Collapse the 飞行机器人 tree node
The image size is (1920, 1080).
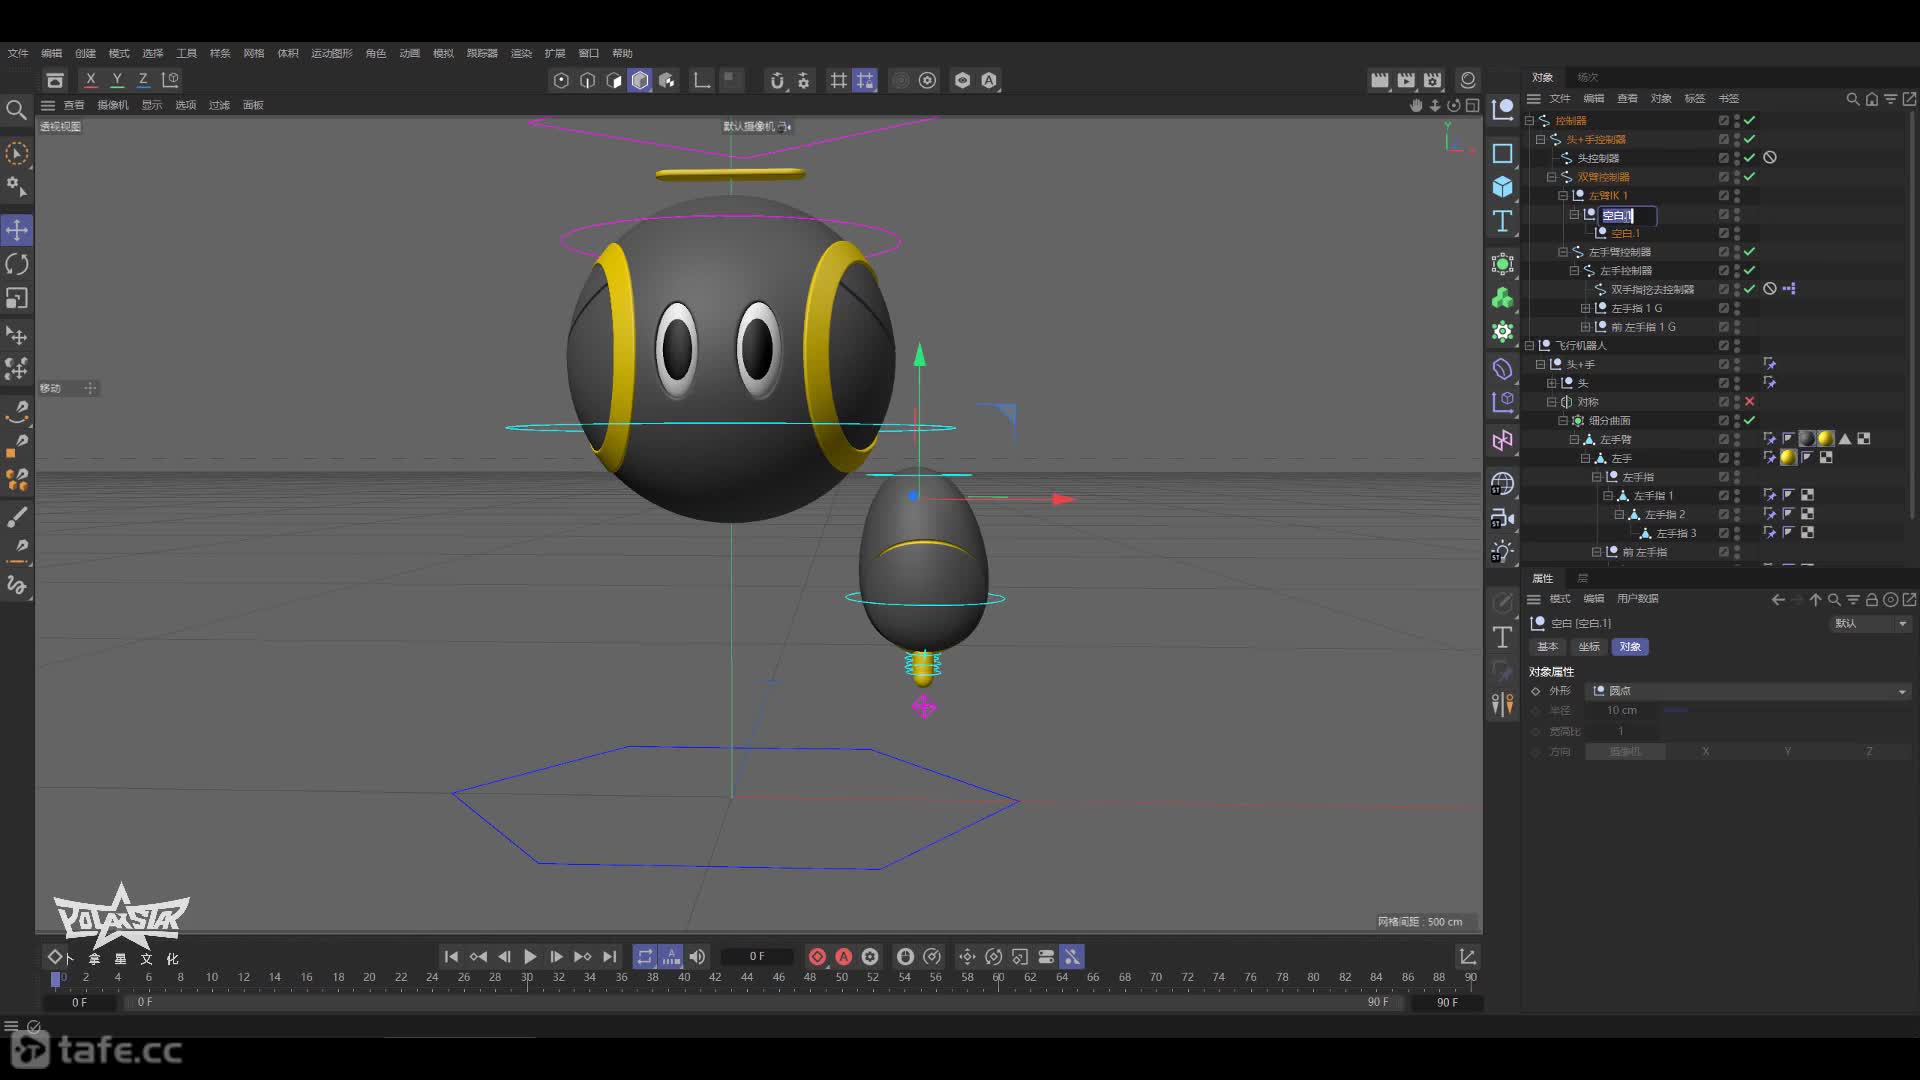1529,345
